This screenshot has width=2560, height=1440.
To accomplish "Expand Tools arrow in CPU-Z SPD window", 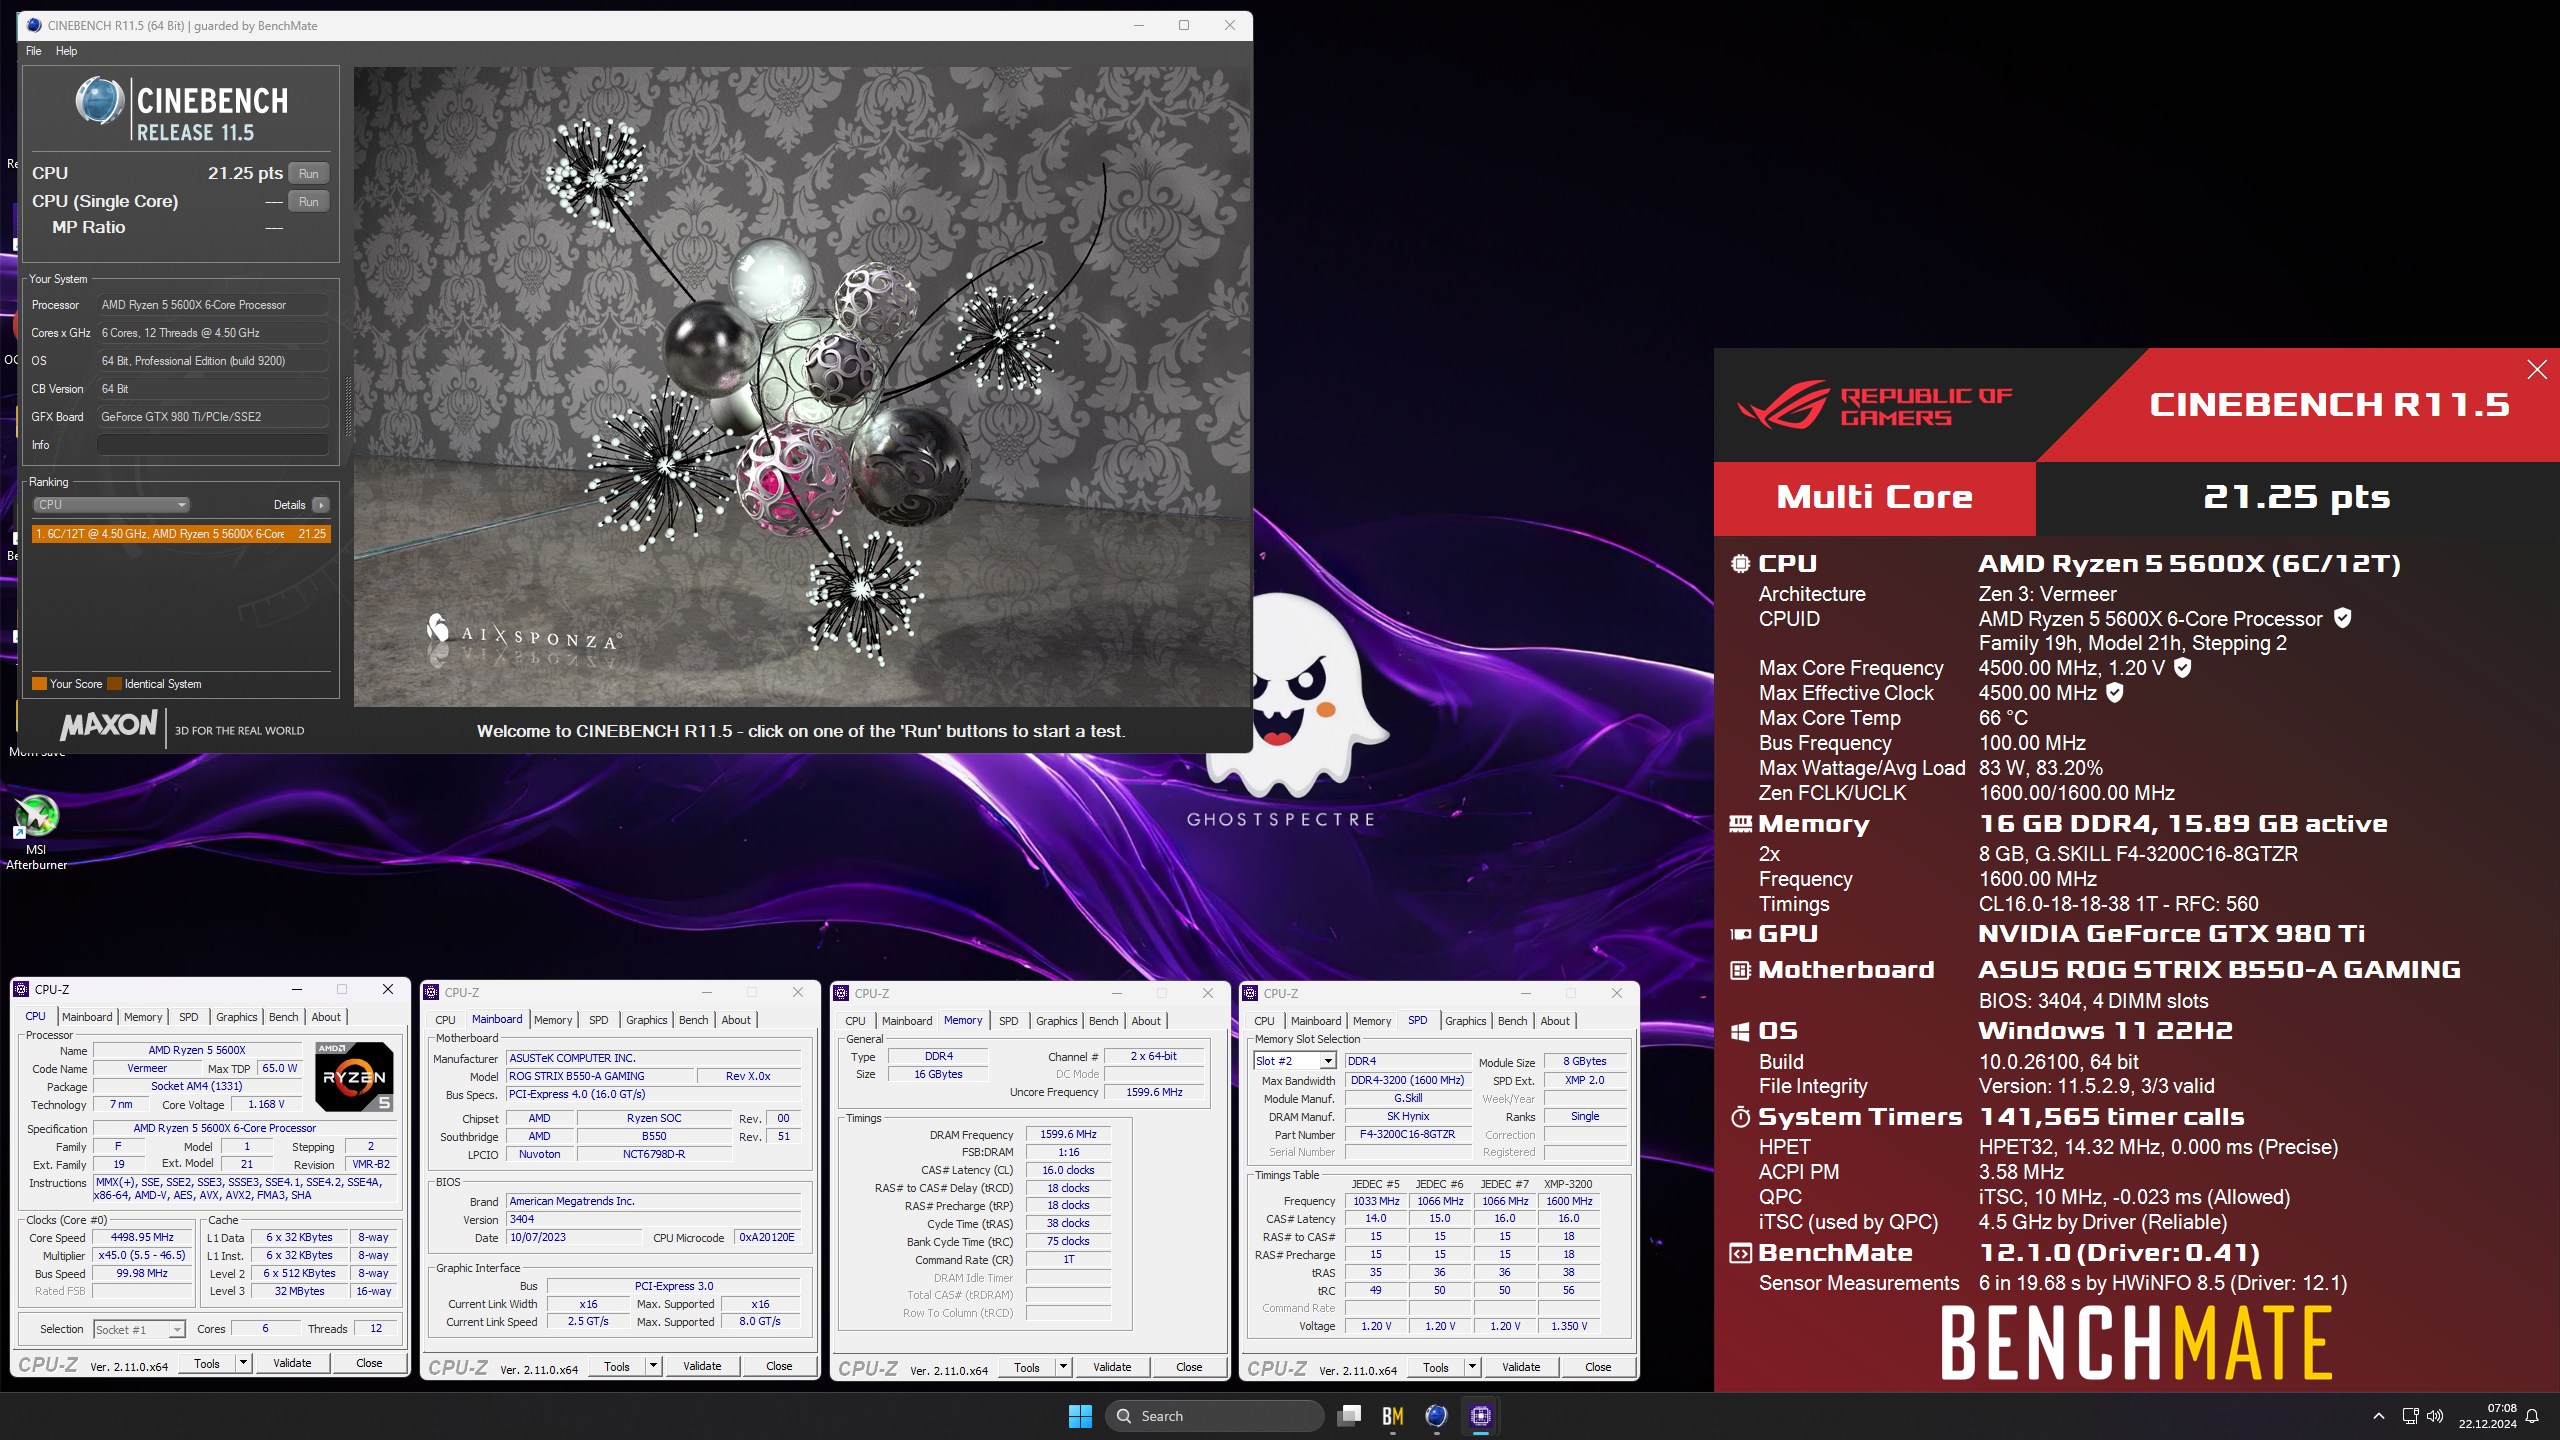I will click(1472, 1366).
